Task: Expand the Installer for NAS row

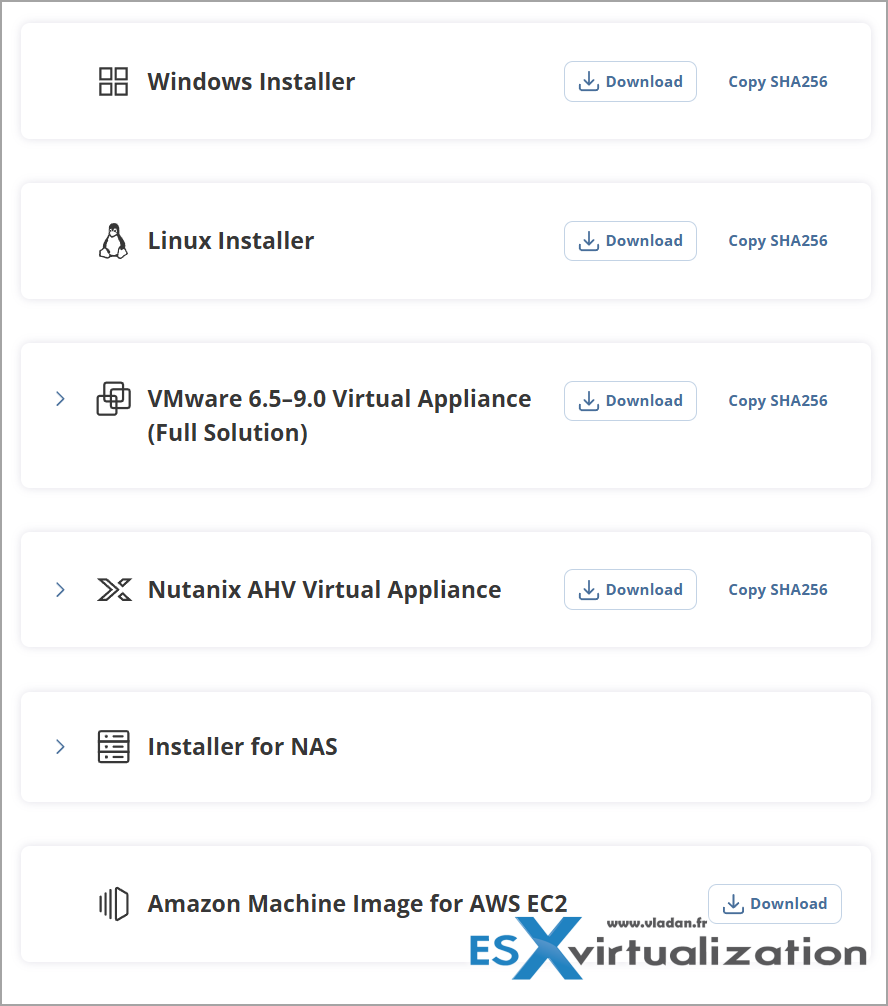Action: pyautogui.click(x=60, y=747)
